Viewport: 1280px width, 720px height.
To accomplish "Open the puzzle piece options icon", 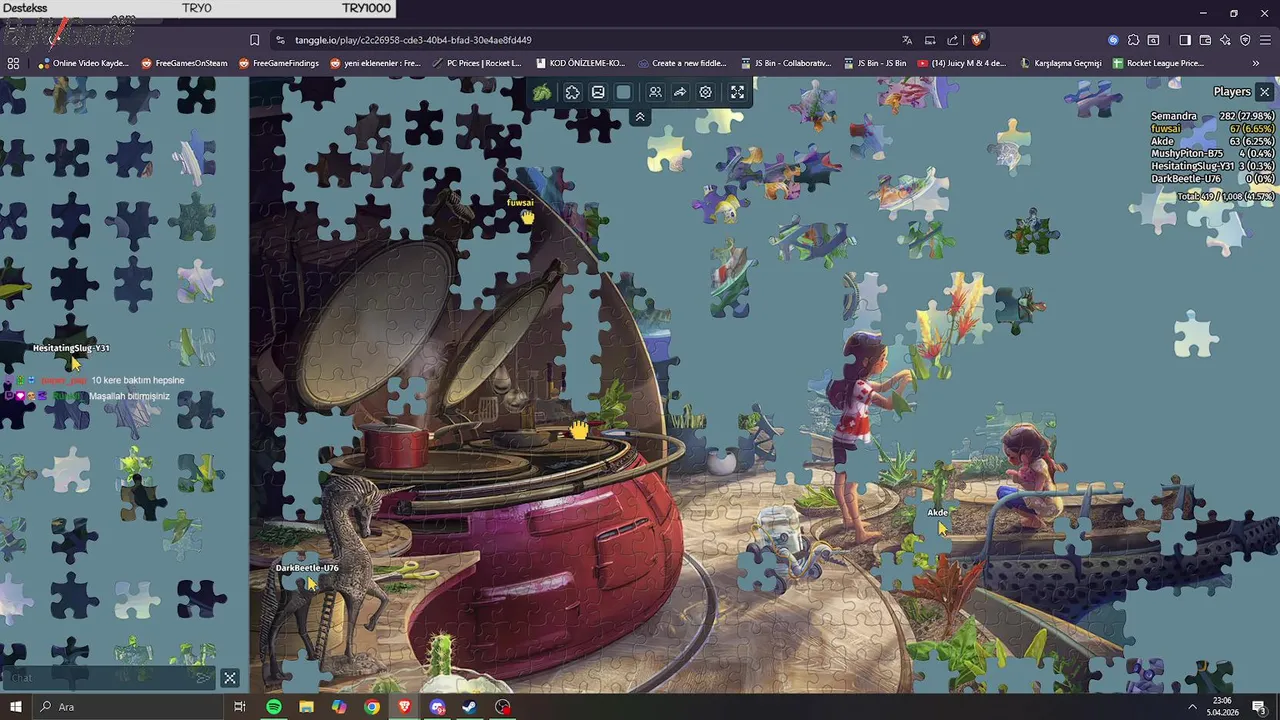I will tap(572, 92).
